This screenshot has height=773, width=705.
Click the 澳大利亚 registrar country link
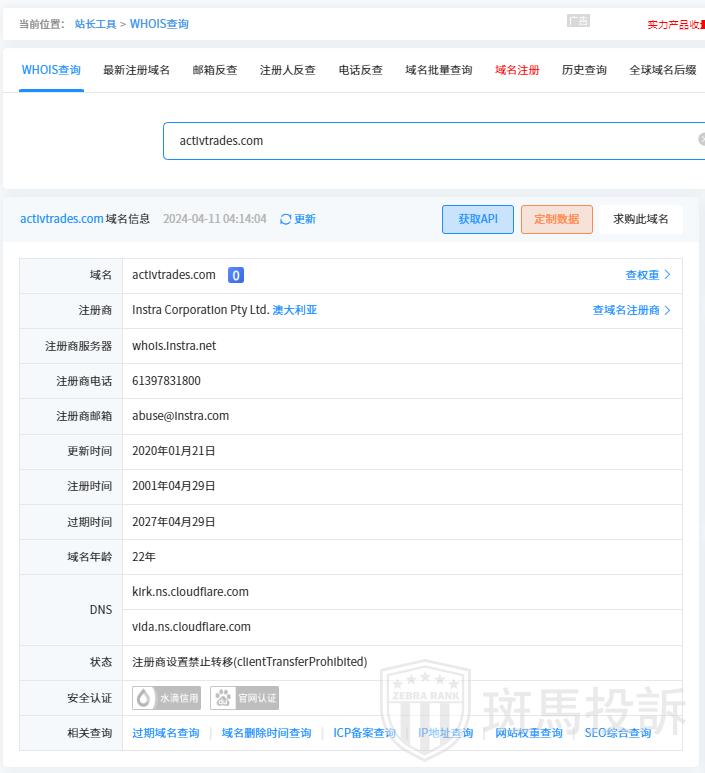point(295,310)
